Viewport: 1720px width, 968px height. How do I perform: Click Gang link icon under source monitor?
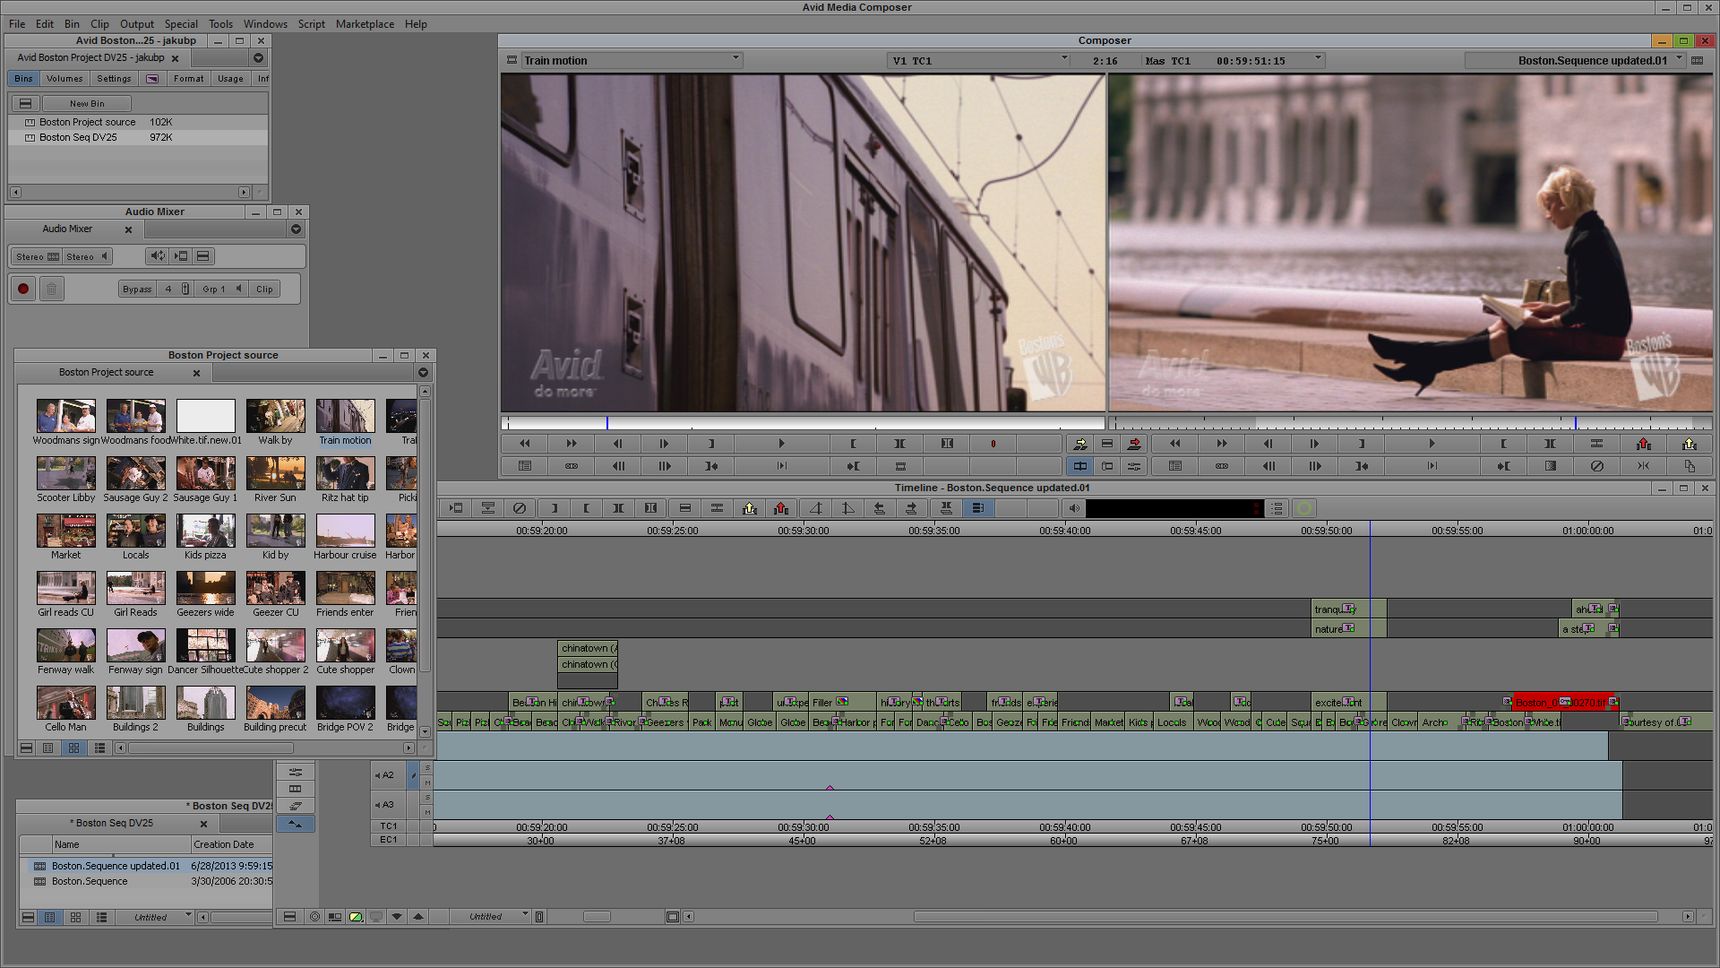[x=571, y=466]
